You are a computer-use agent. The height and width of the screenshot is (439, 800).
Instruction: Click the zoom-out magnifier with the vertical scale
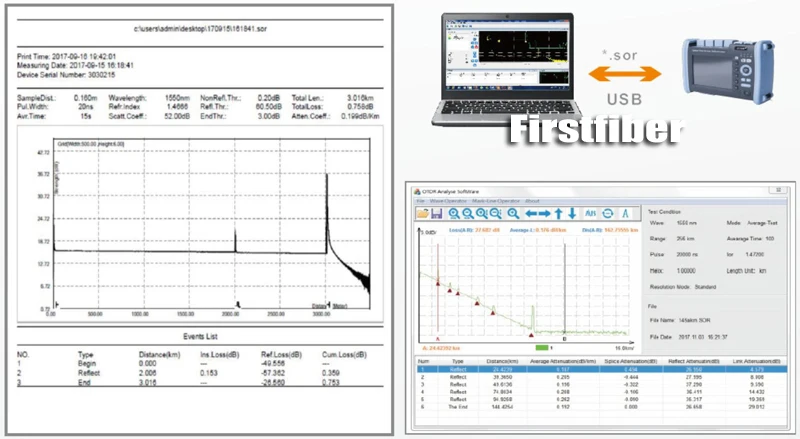point(495,213)
